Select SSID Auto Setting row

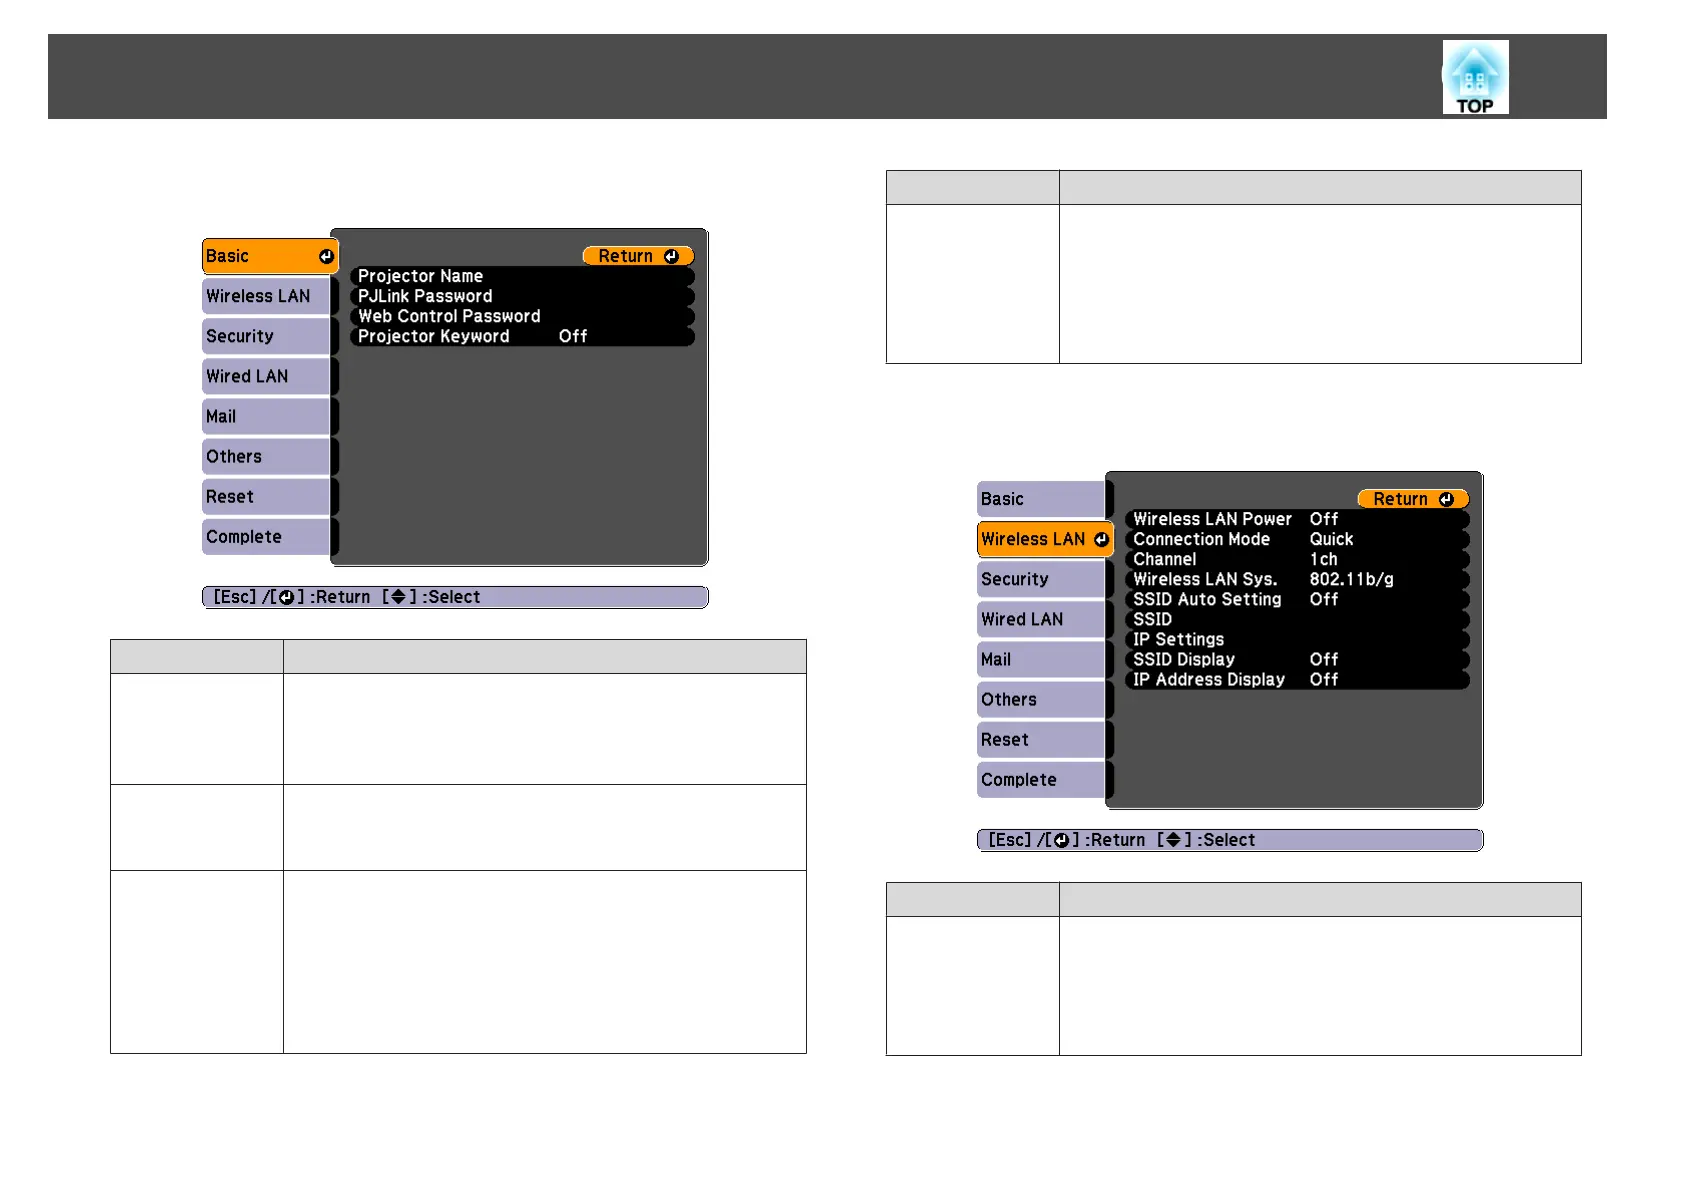[x=1297, y=599]
